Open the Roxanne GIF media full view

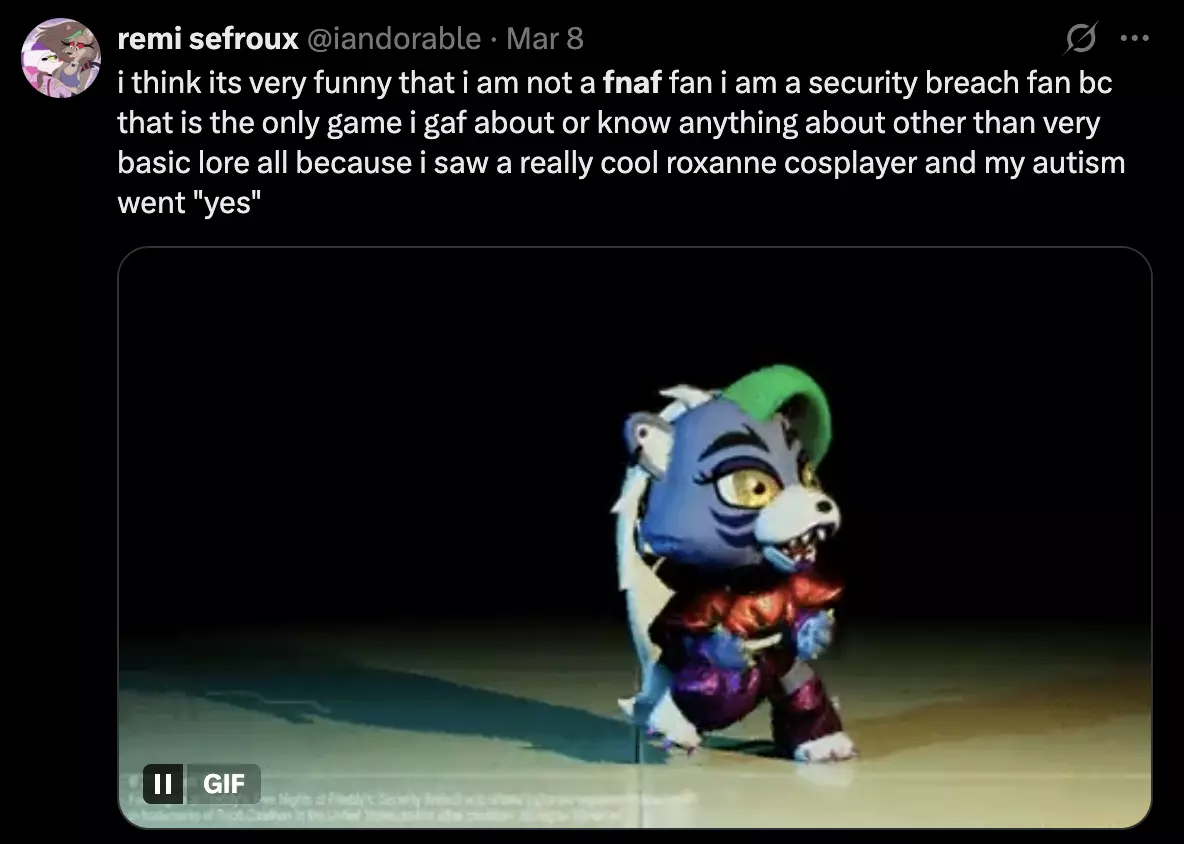coord(635,538)
